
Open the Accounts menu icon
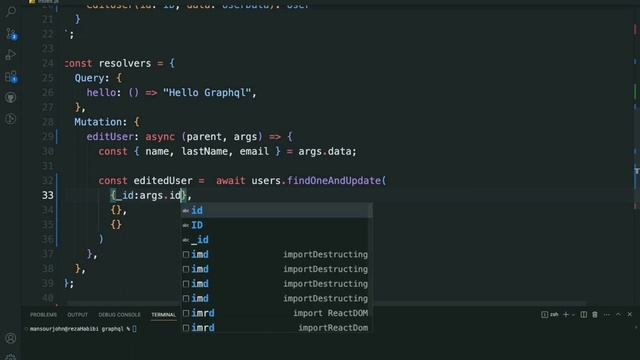pyautogui.click(x=11, y=338)
